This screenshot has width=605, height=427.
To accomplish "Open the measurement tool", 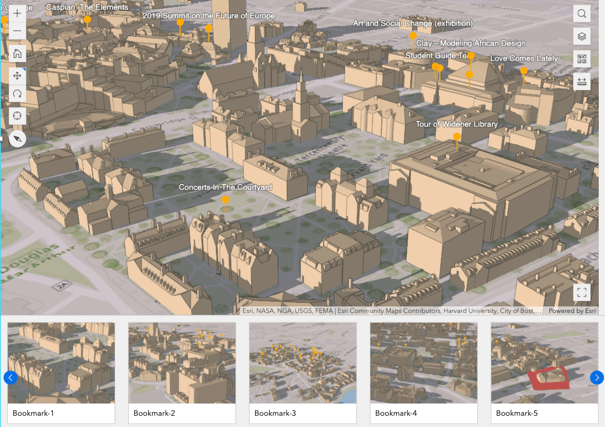I will pos(582,81).
